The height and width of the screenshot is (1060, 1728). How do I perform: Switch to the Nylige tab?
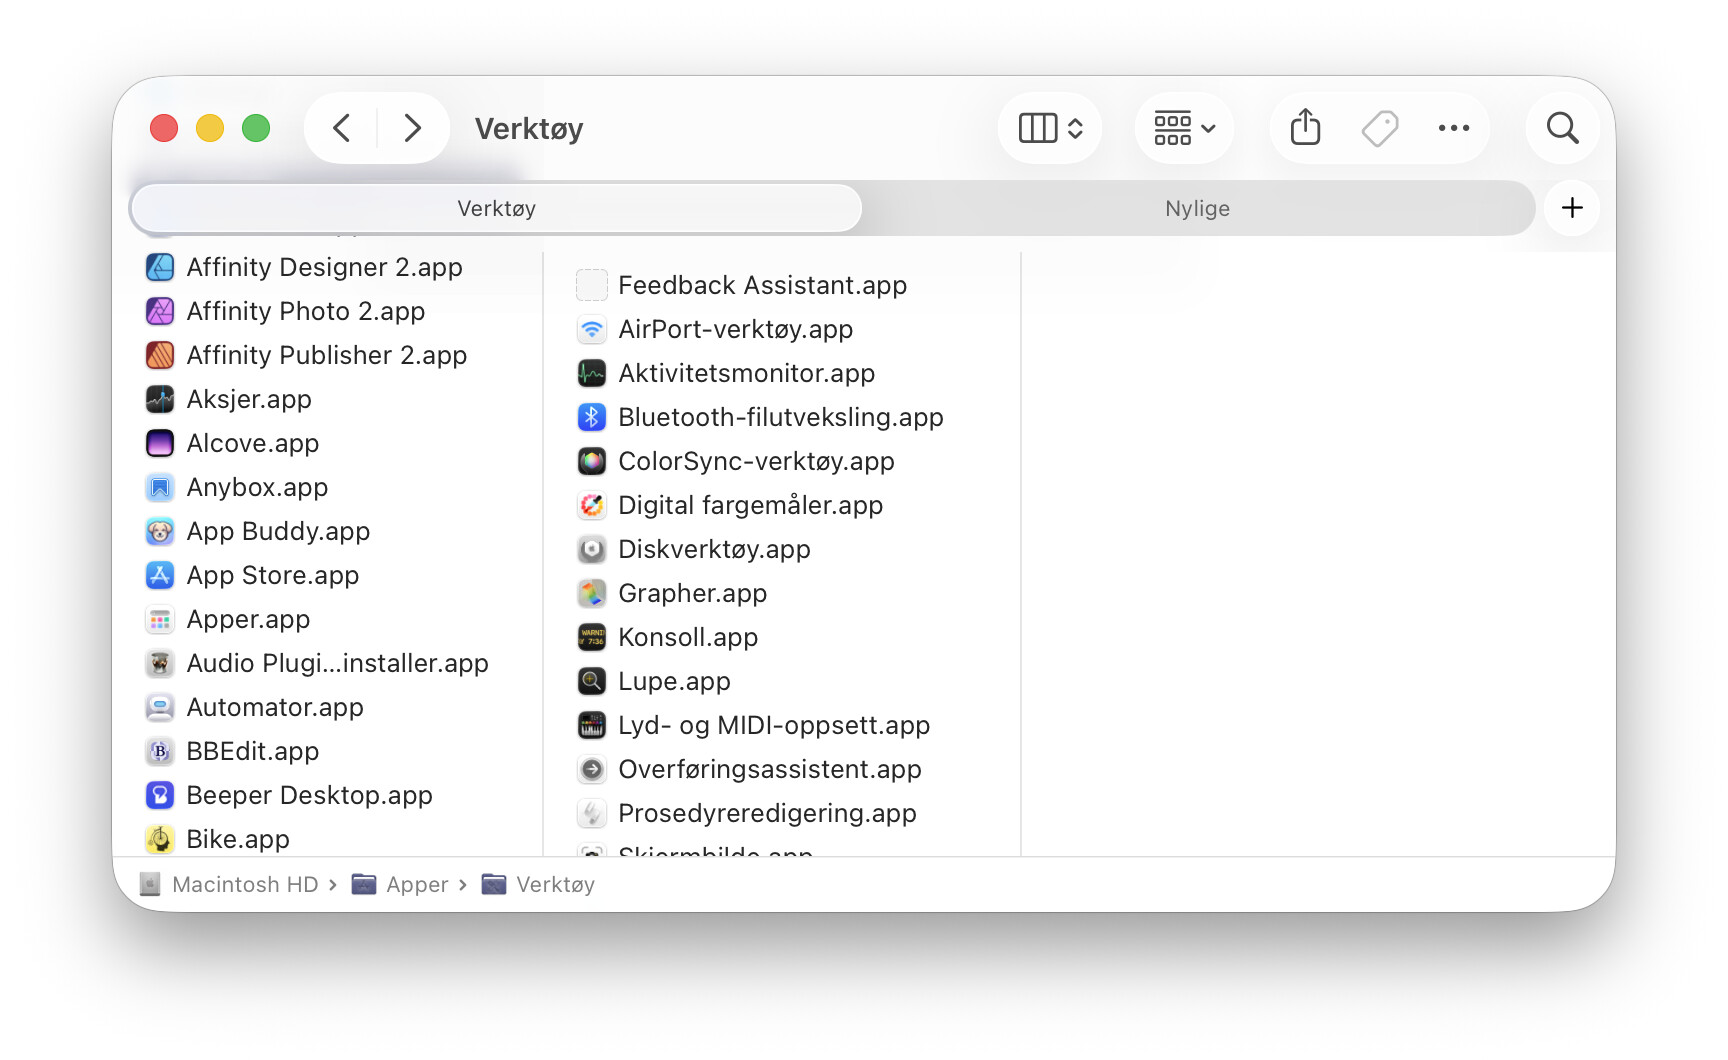[1197, 209]
